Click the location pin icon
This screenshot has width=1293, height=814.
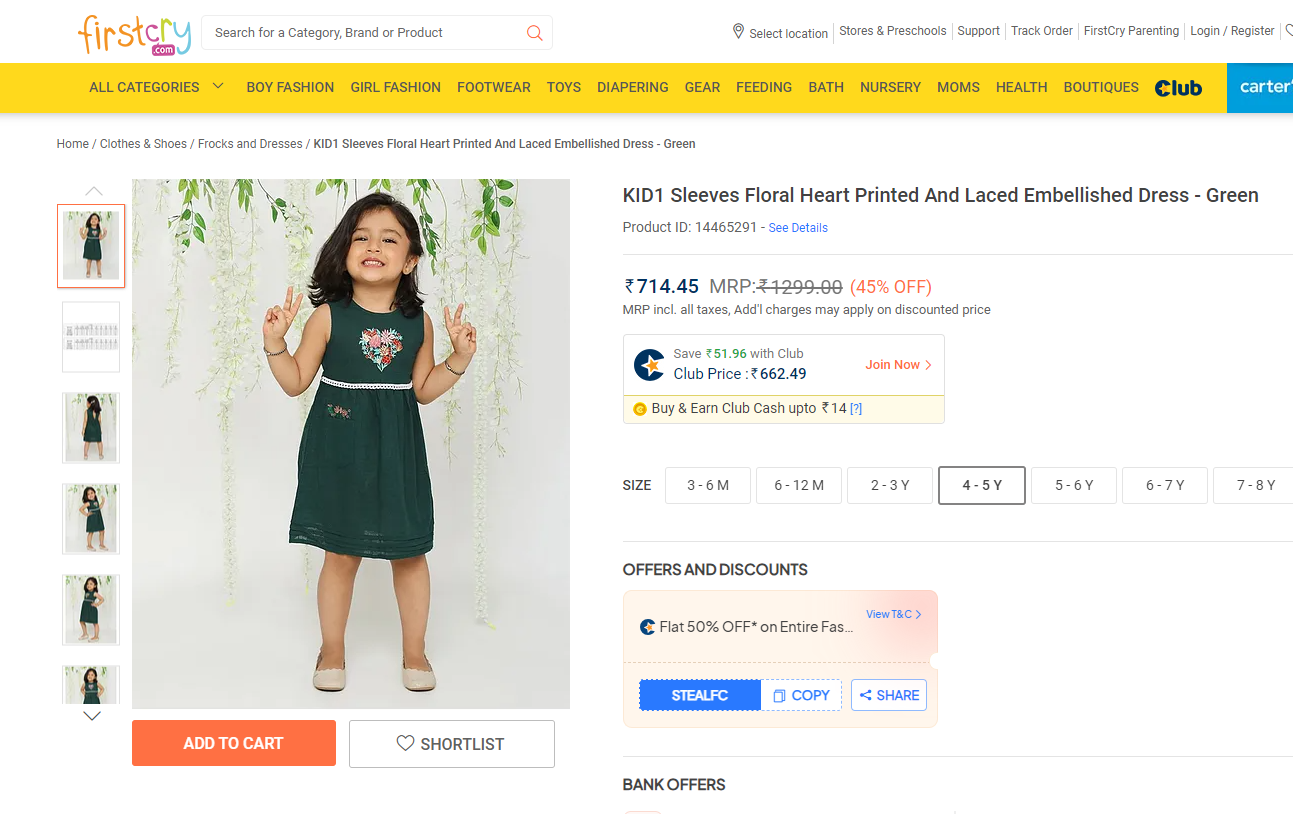(738, 32)
